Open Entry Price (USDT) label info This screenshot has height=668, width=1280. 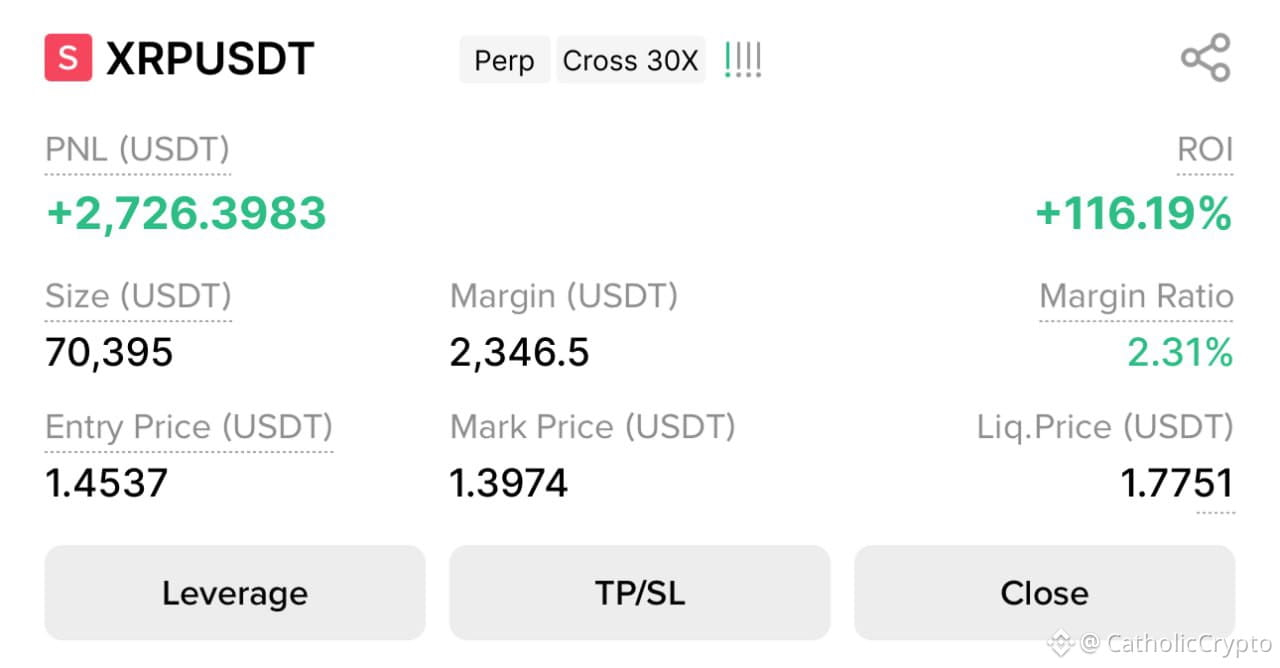pos(189,427)
